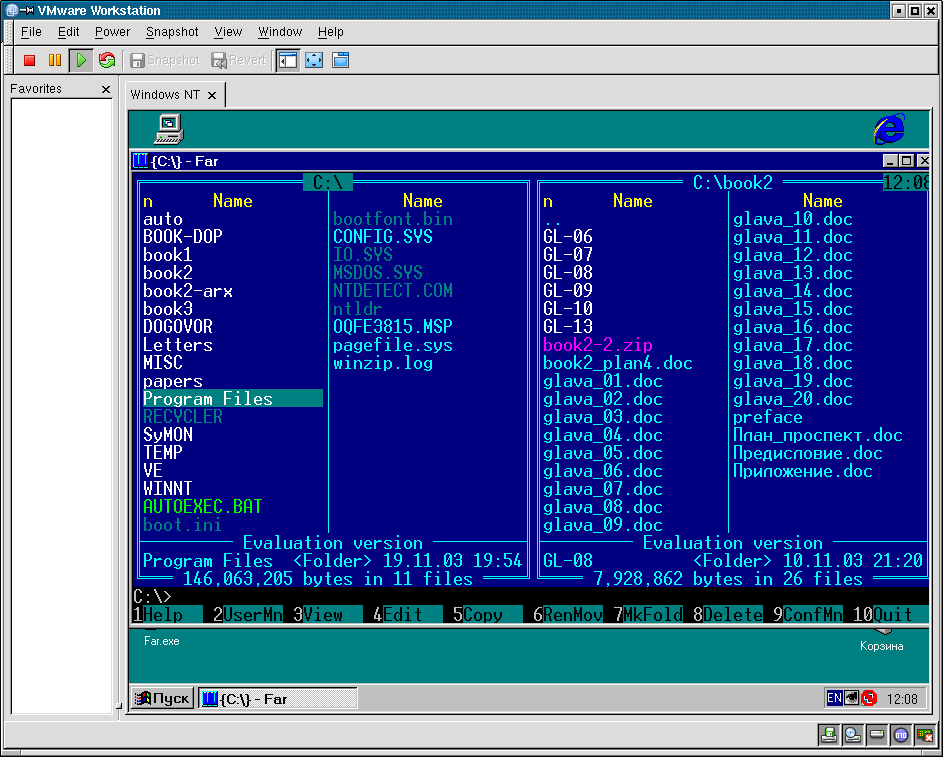This screenshot has width=943, height=757.
Task: Click the Far.exe desktop shortcut label
Action: [161, 642]
